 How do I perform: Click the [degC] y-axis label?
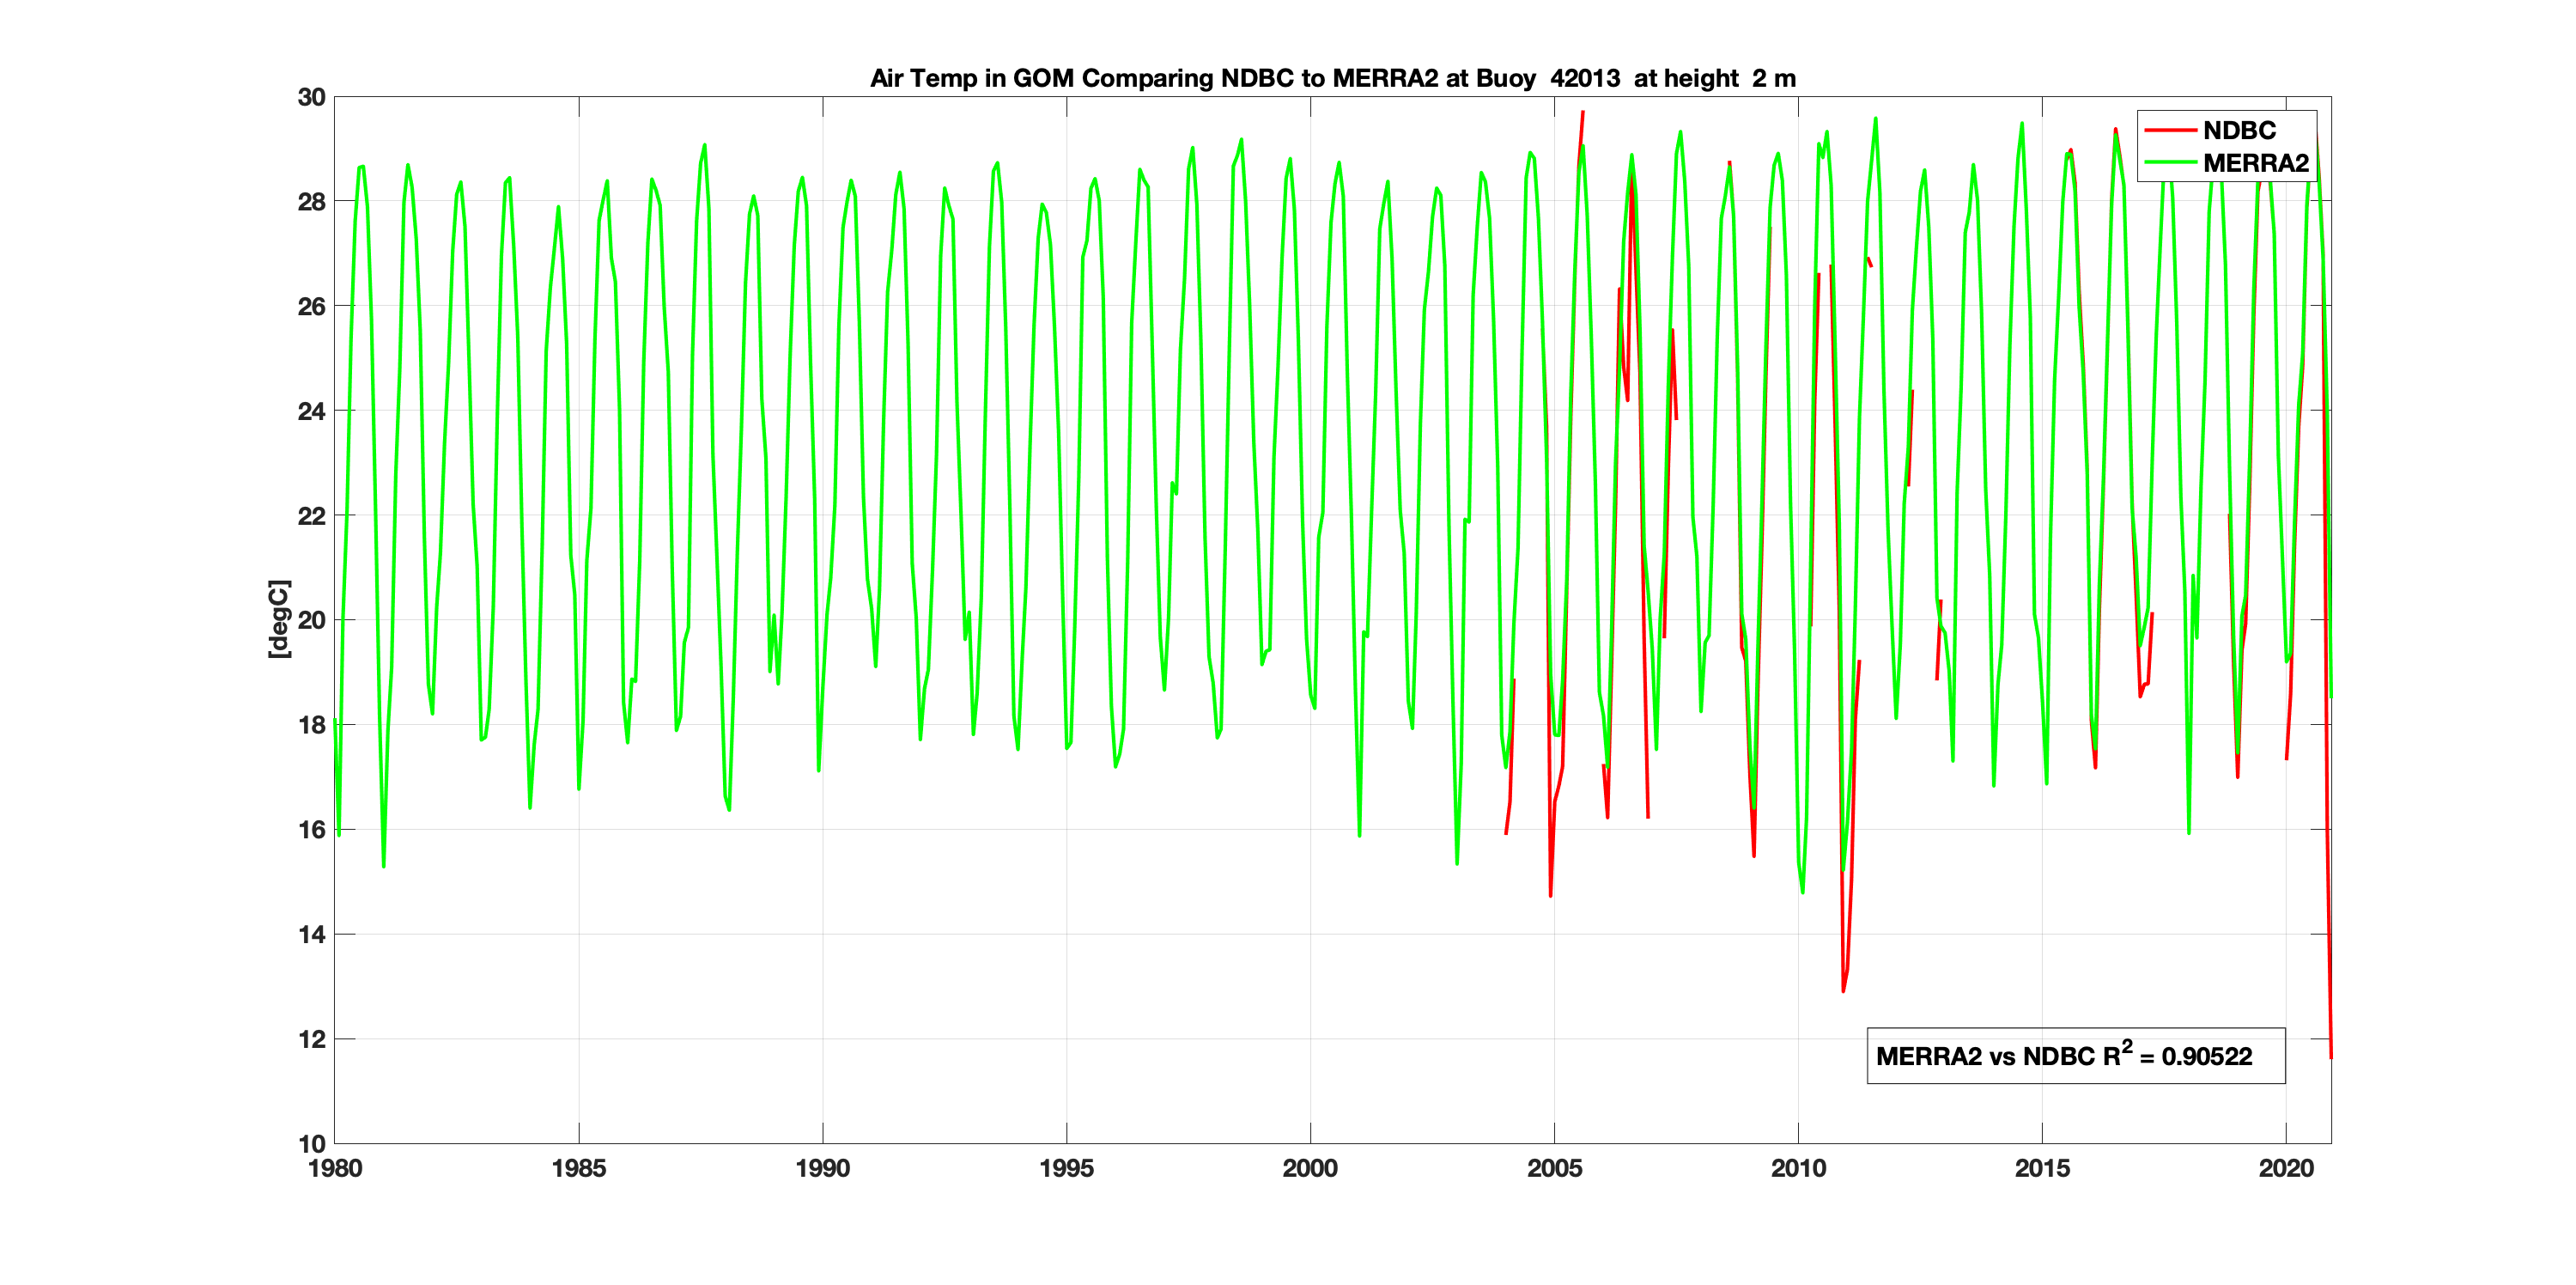[x=279, y=619]
